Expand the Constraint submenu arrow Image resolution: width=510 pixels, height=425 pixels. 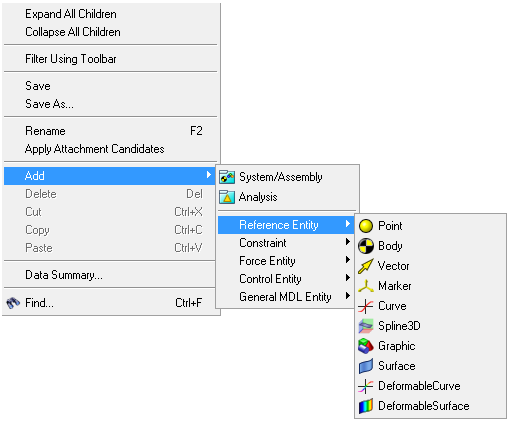(348, 242)
